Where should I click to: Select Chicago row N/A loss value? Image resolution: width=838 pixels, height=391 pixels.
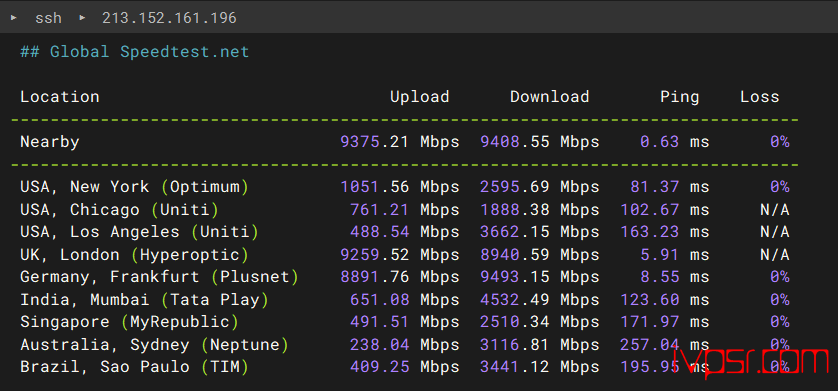pos(775,209)
